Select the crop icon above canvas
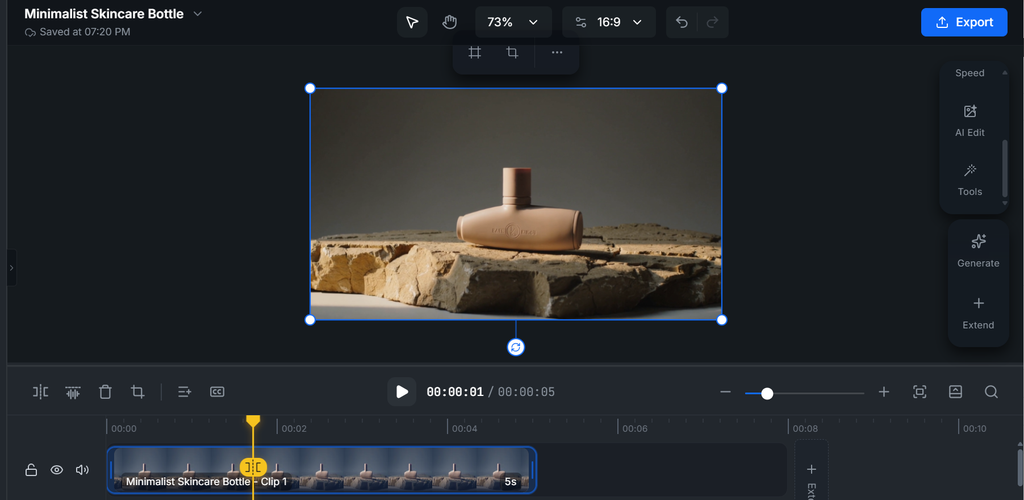The height and width of the screenshot is (500, 1024). click(x=513, y=53)
